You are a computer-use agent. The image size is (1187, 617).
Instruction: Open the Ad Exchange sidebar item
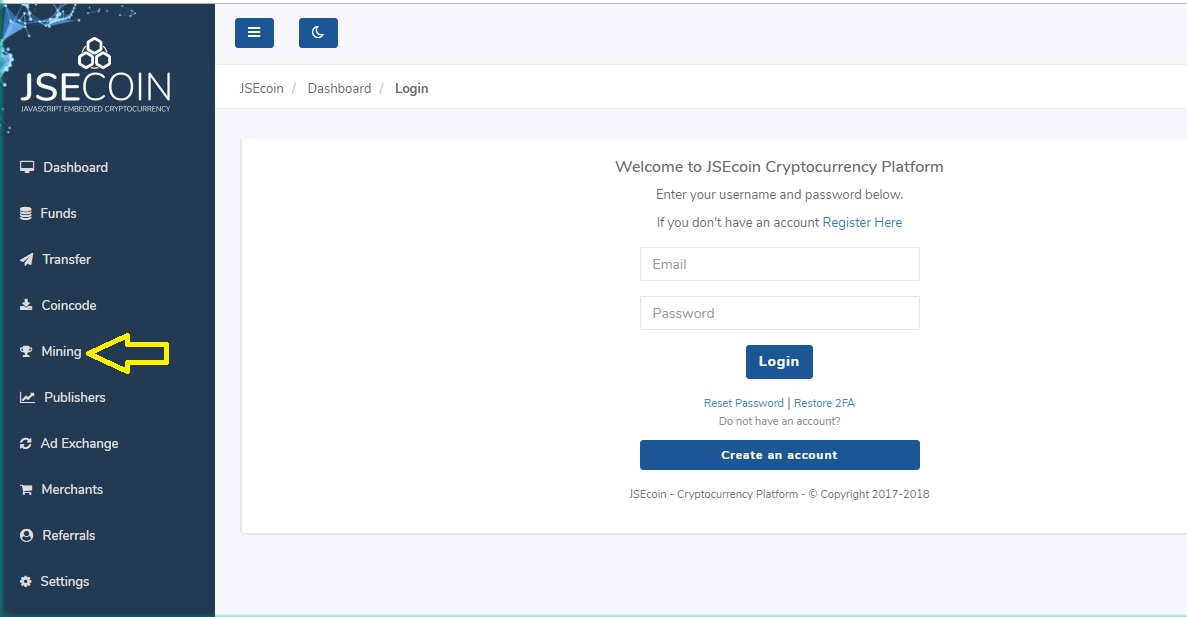(79, 444)
